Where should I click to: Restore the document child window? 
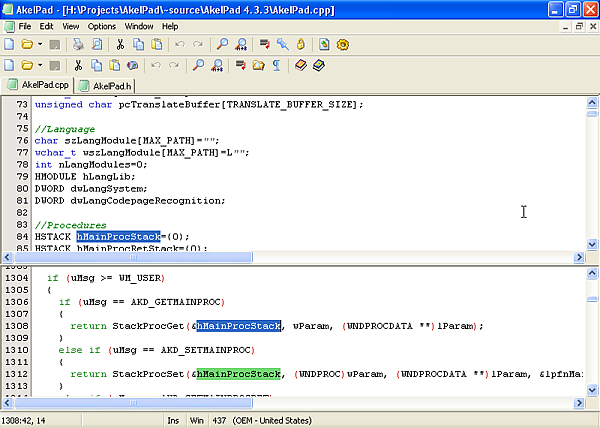coord(579,26)
